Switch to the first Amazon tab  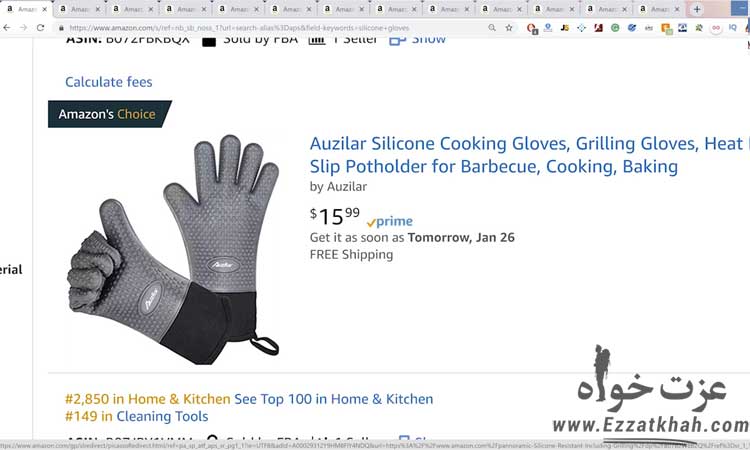[x=22, y=9]
